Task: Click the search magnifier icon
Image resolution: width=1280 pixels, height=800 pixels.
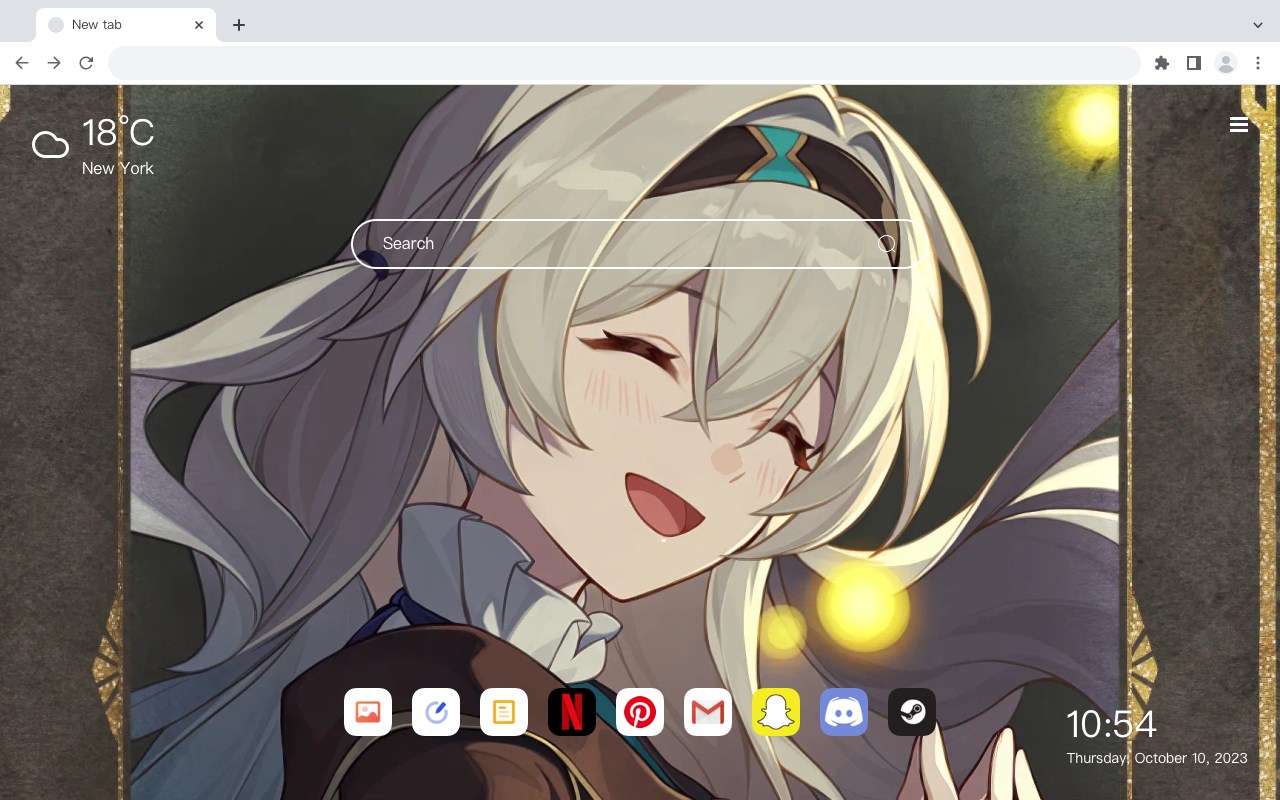Action: click(886, 243)
